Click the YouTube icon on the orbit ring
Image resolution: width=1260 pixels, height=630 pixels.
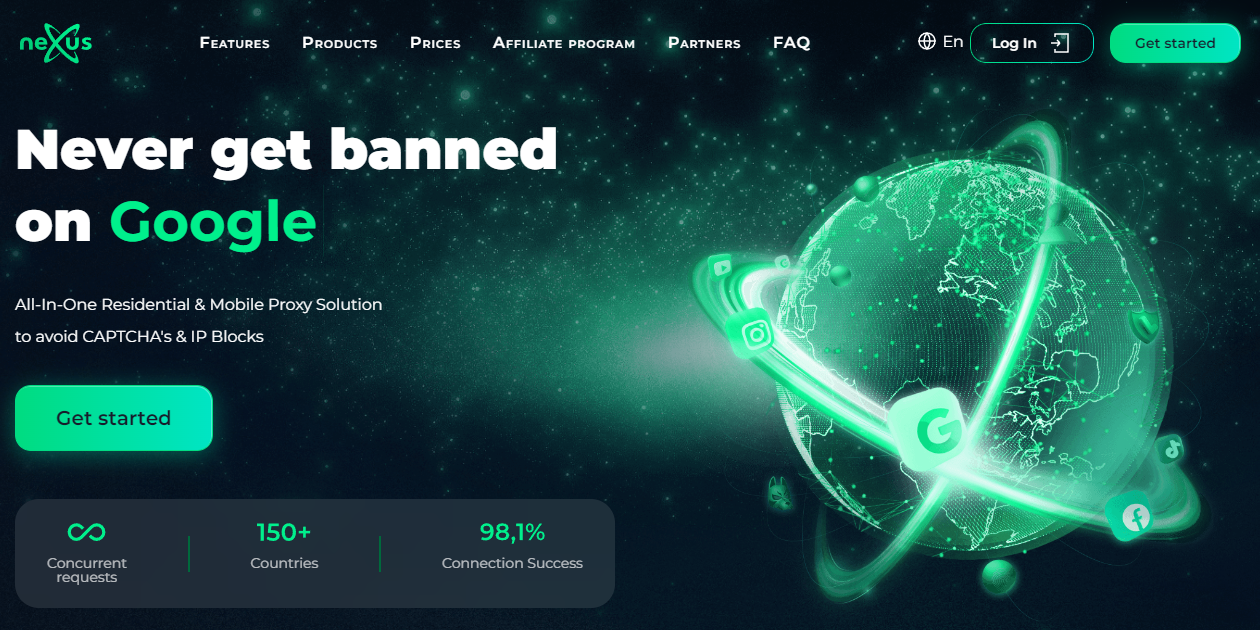pos(721,267)
